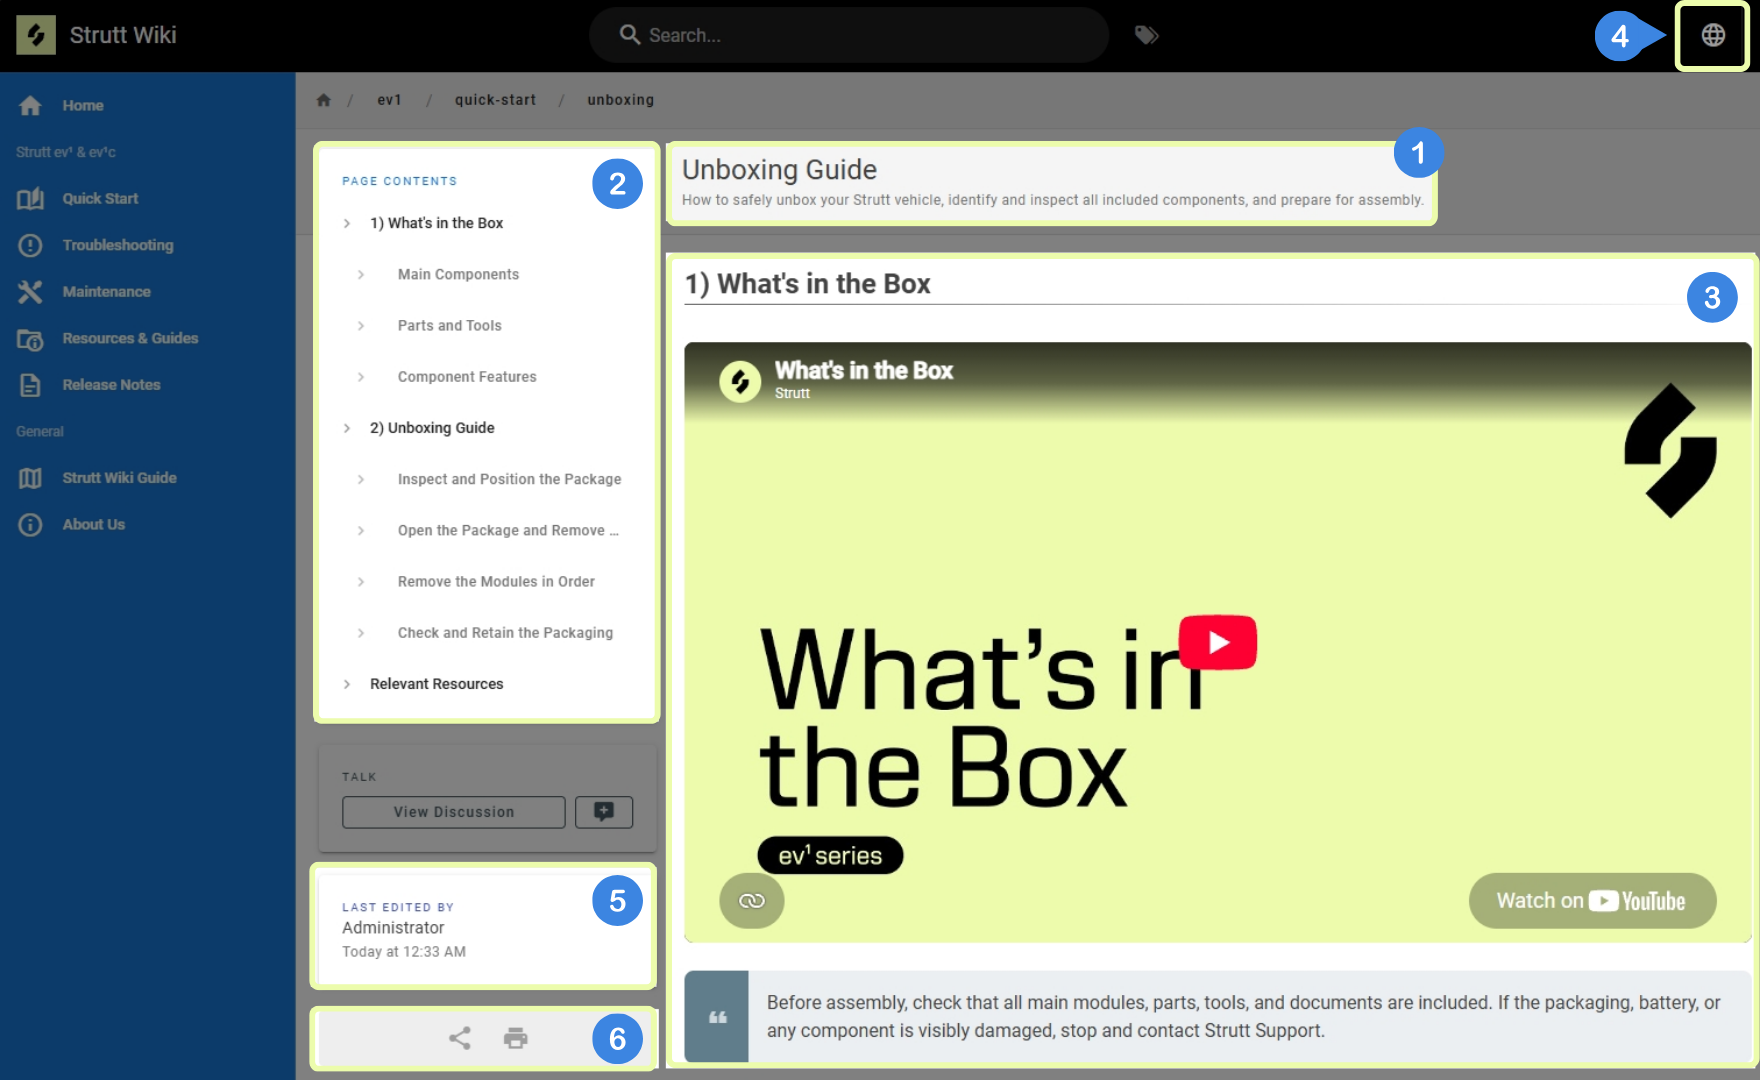This screenshot has height=1080, width=1760.
Task: Click the print page icon
Action: [x=516, y=1038]
